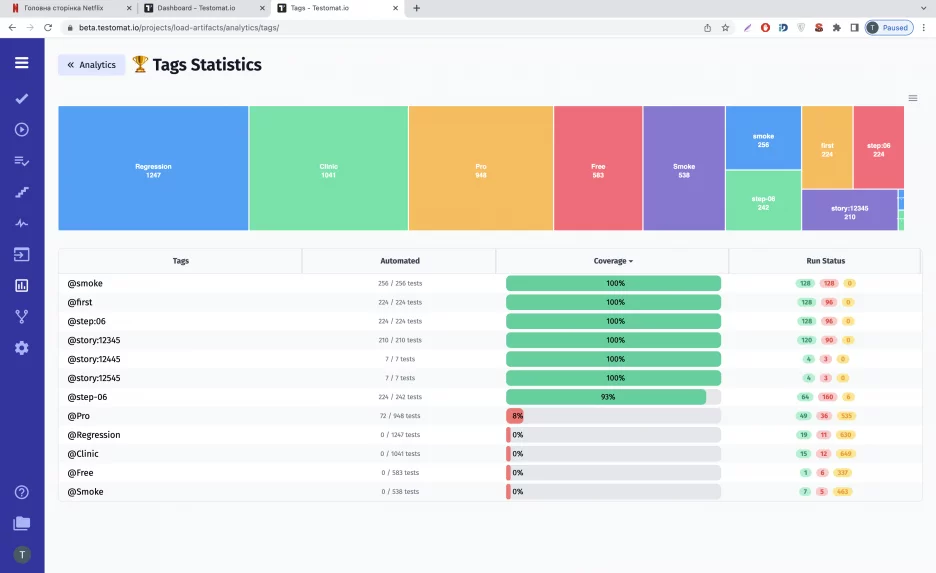Click the blue Regression treemap block
Image resolution: width=936 pixels, height=573 pixels.
153,169
